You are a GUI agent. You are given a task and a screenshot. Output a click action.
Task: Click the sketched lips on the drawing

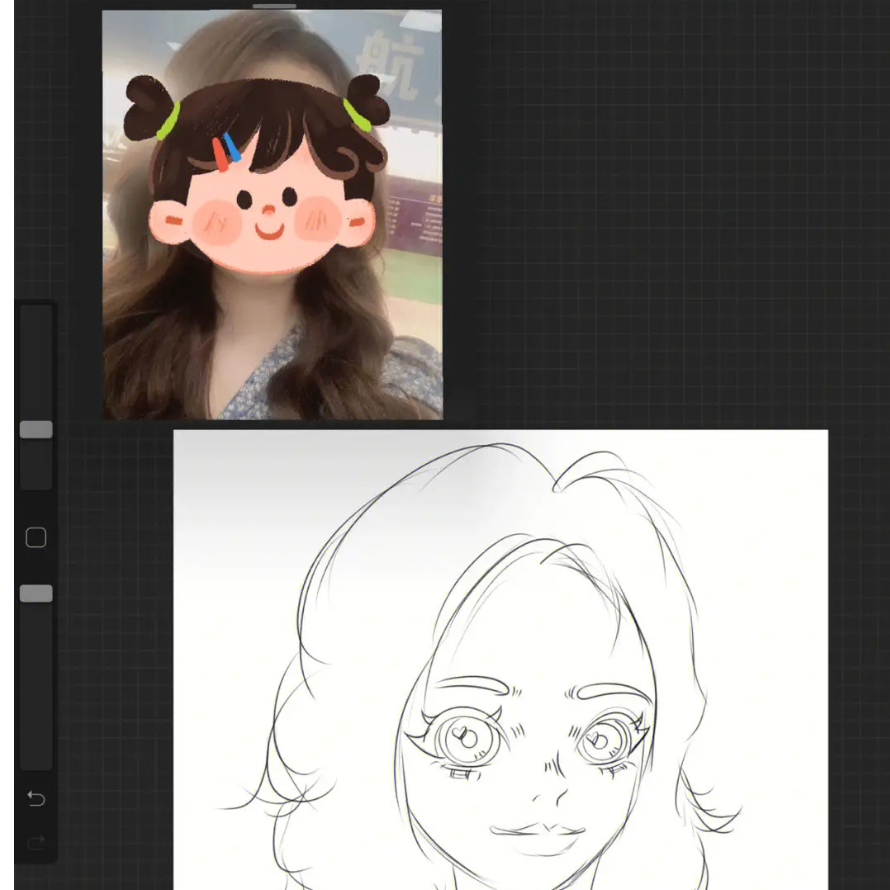click(540, 832)
